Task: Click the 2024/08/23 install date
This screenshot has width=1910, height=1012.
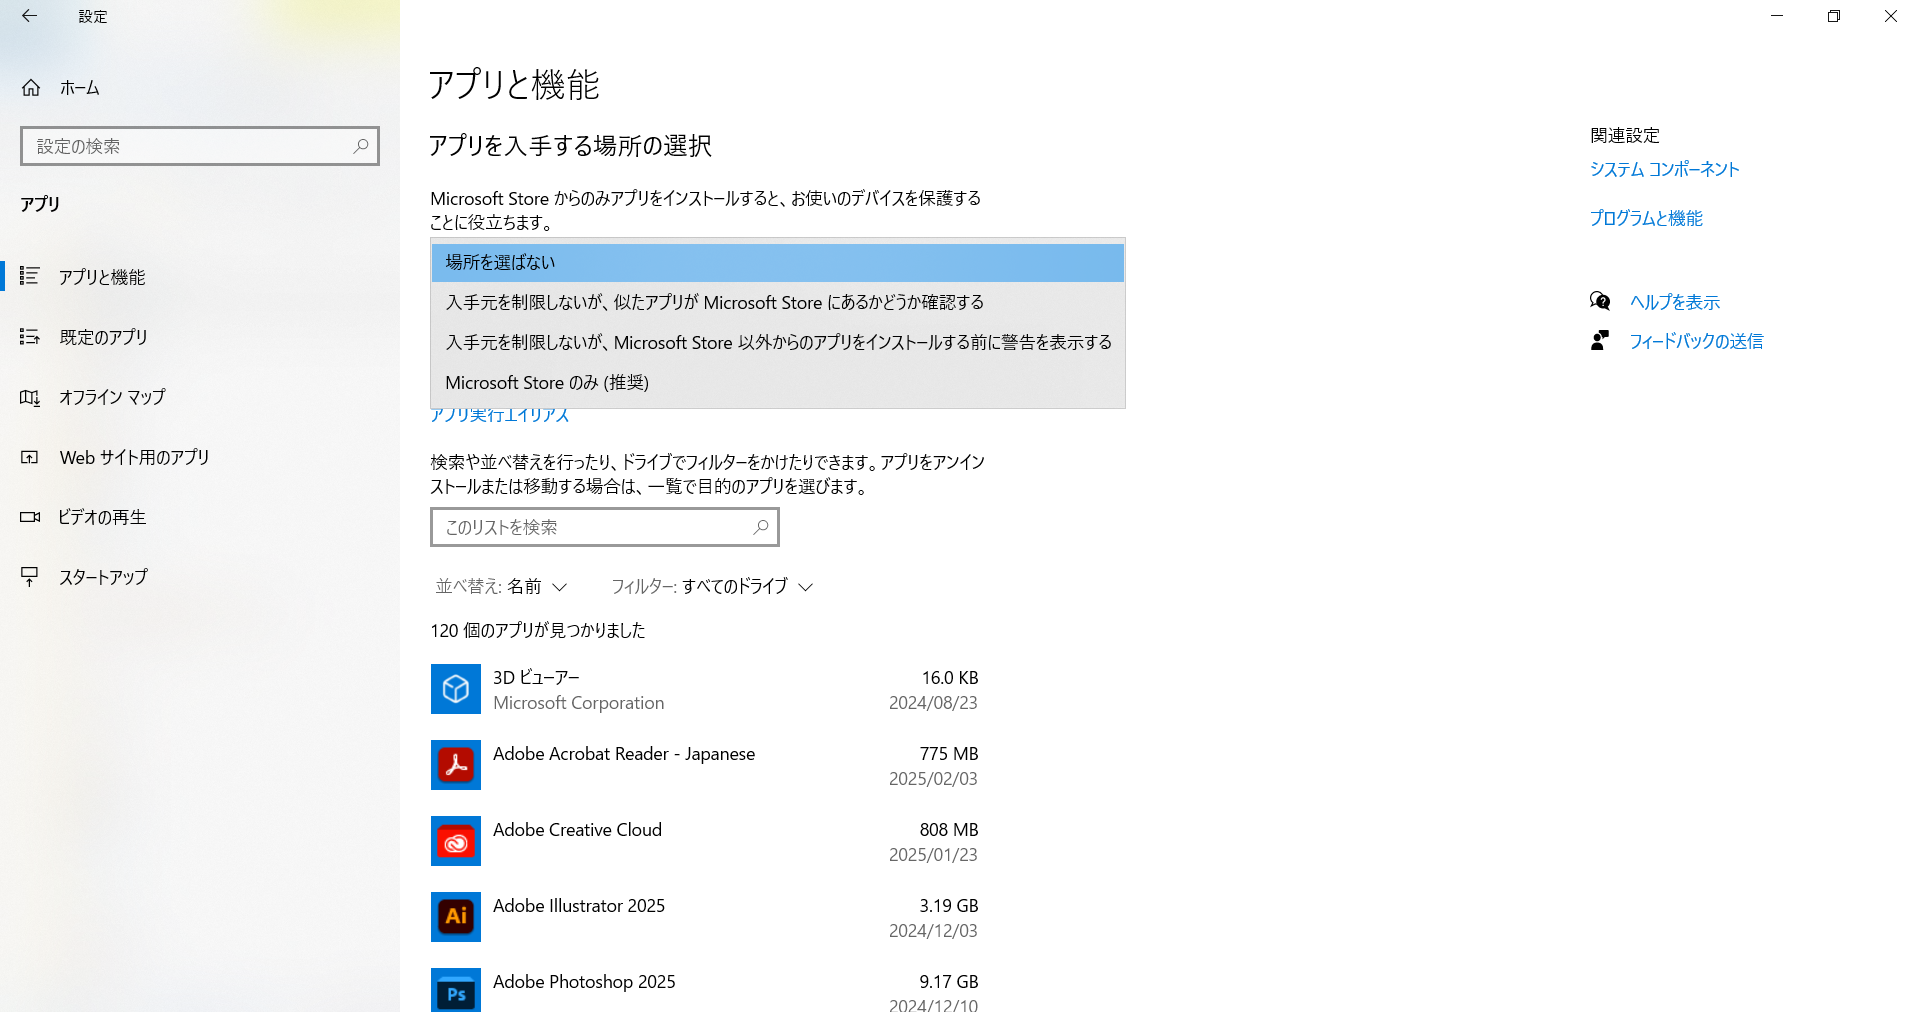Action: (x=933, y=703)
